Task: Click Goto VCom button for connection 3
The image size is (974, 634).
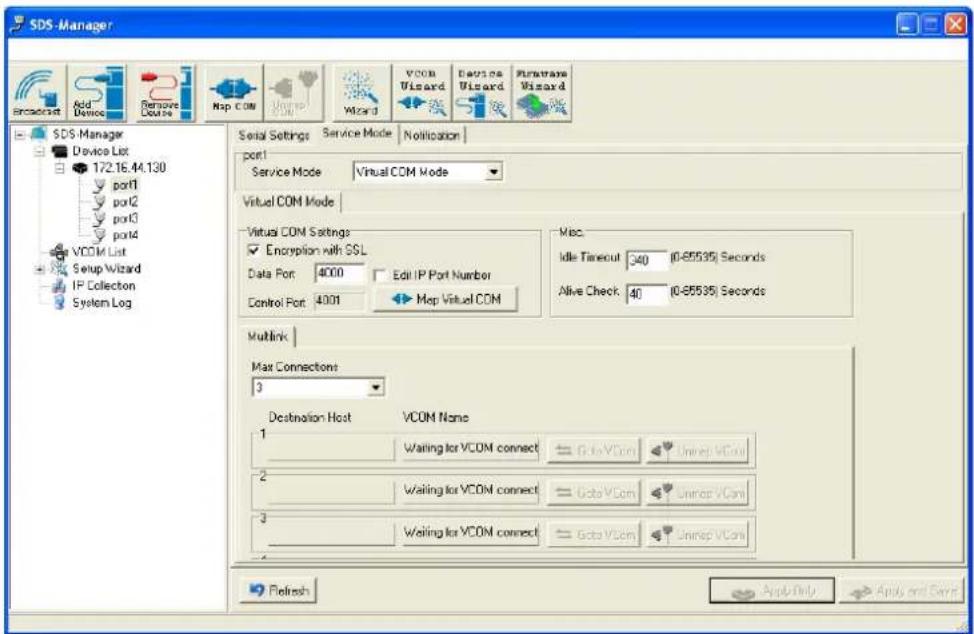Action: point(594,535)
